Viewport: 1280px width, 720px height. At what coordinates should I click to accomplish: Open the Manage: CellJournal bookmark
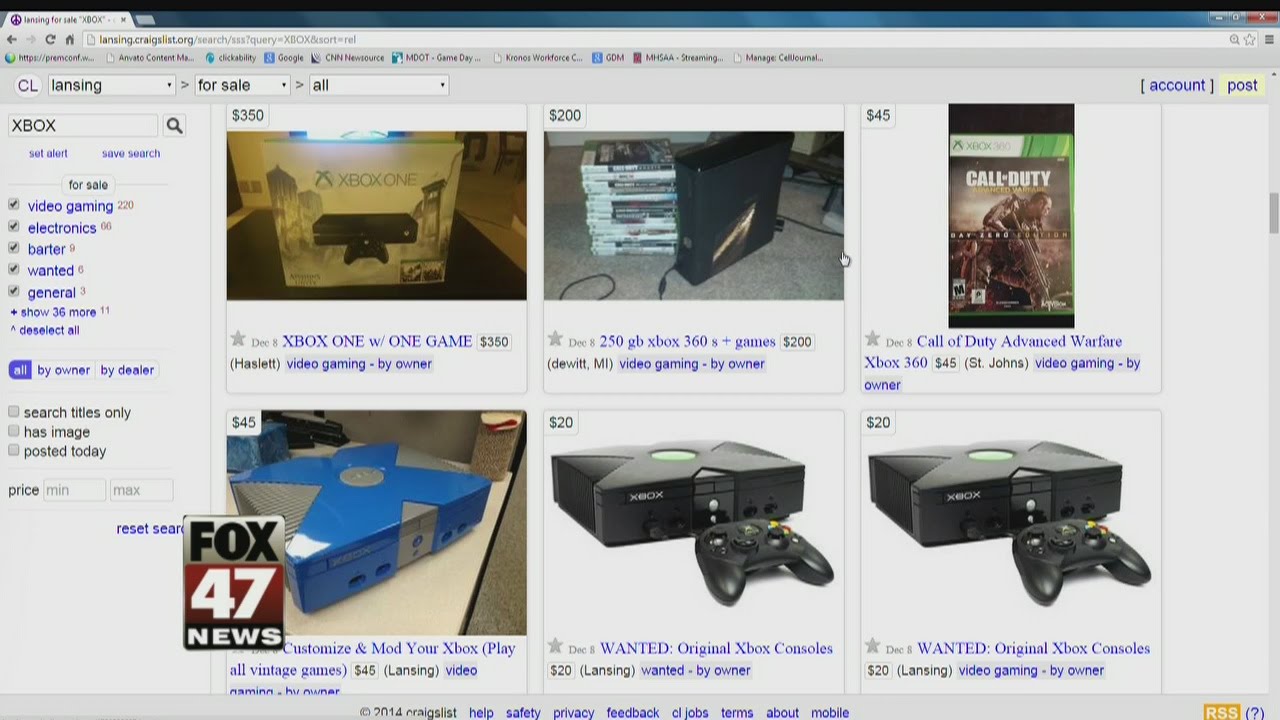pyautogui.click(x=778, y=58)
